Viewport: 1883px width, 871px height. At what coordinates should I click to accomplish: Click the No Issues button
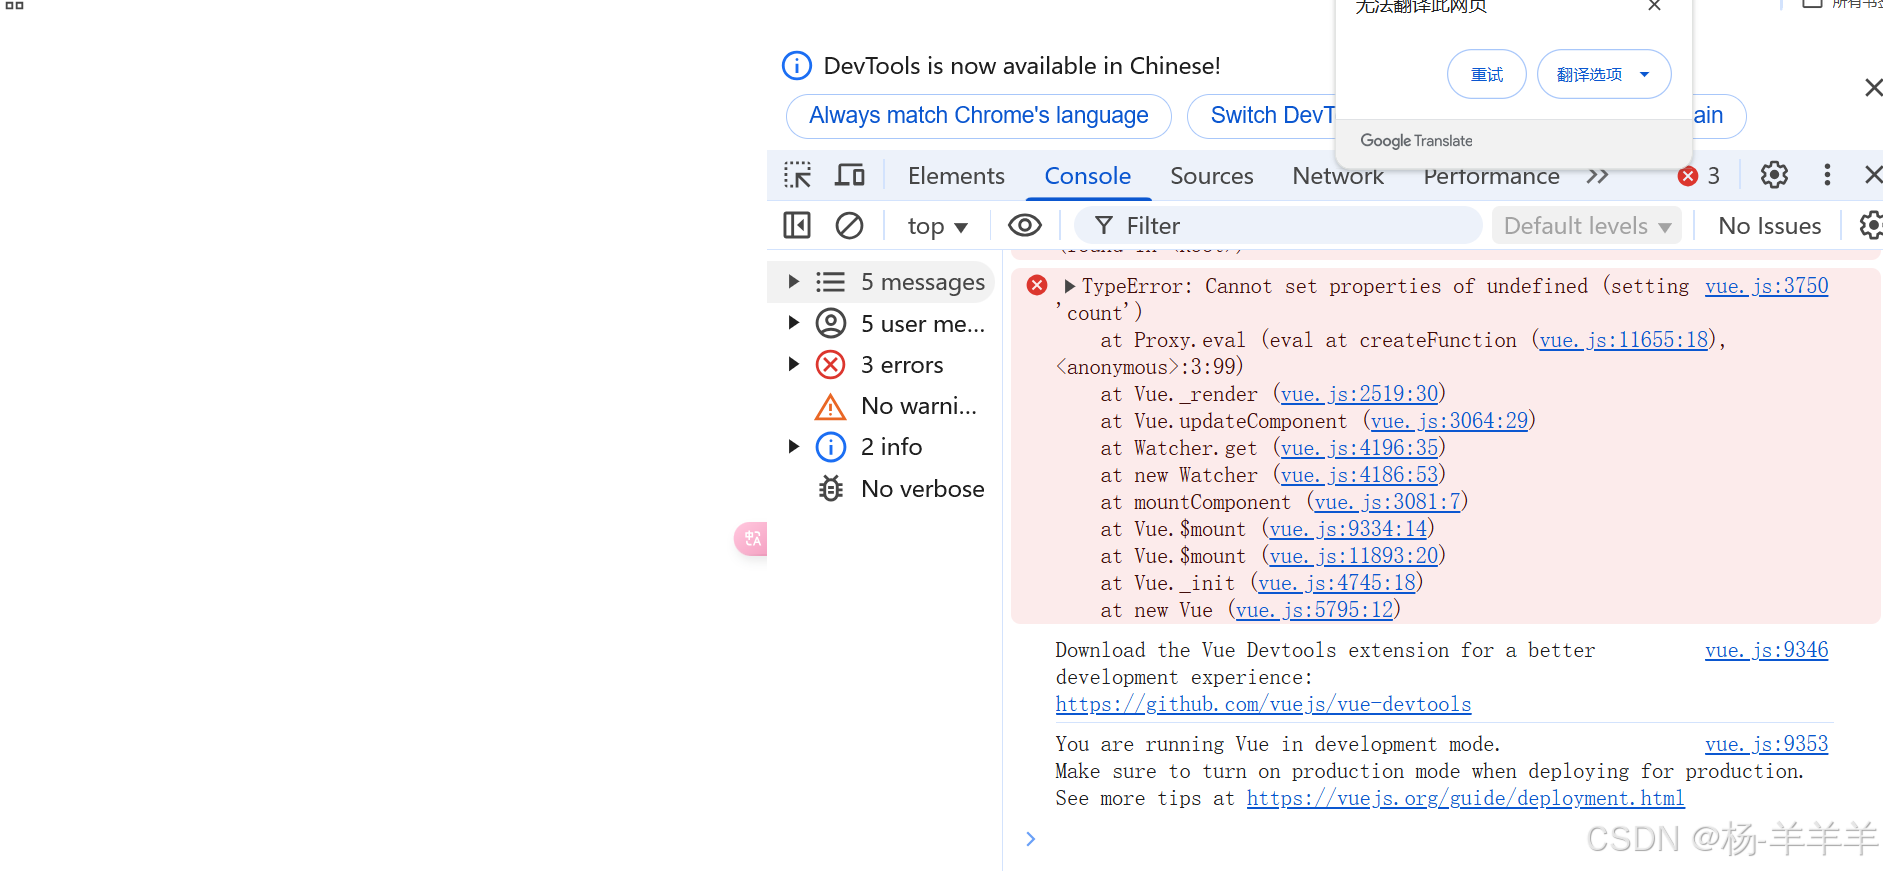coord(1769,226)
